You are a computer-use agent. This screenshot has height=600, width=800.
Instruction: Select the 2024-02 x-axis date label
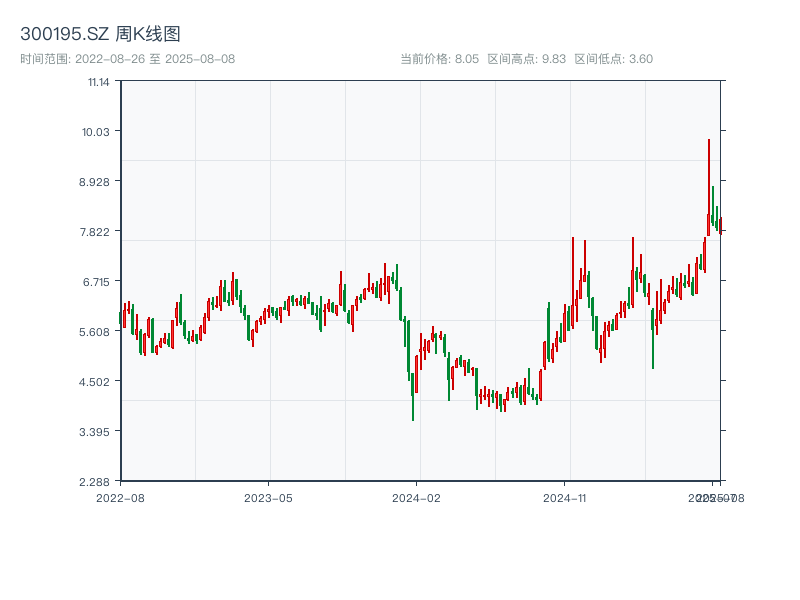tap(418, 497)
